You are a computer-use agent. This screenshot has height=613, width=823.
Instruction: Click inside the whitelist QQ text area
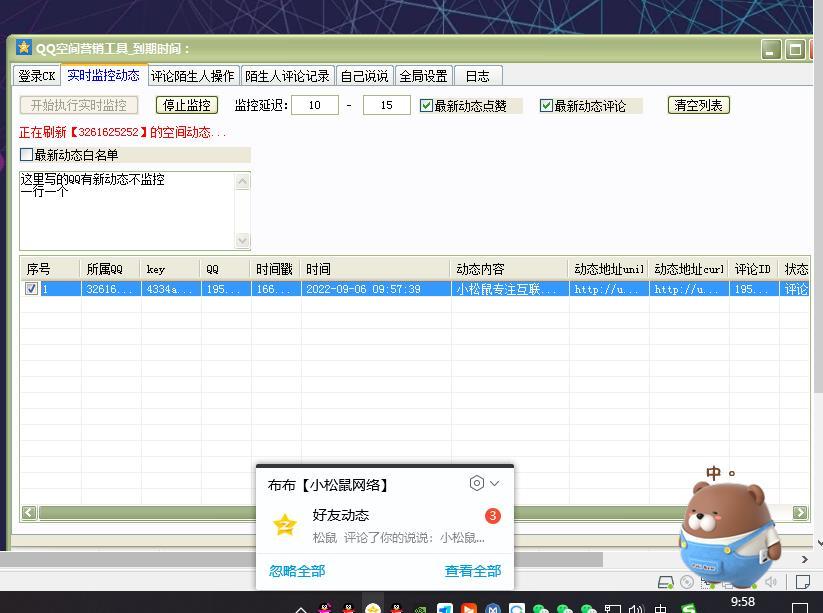(x=127, y=210)
